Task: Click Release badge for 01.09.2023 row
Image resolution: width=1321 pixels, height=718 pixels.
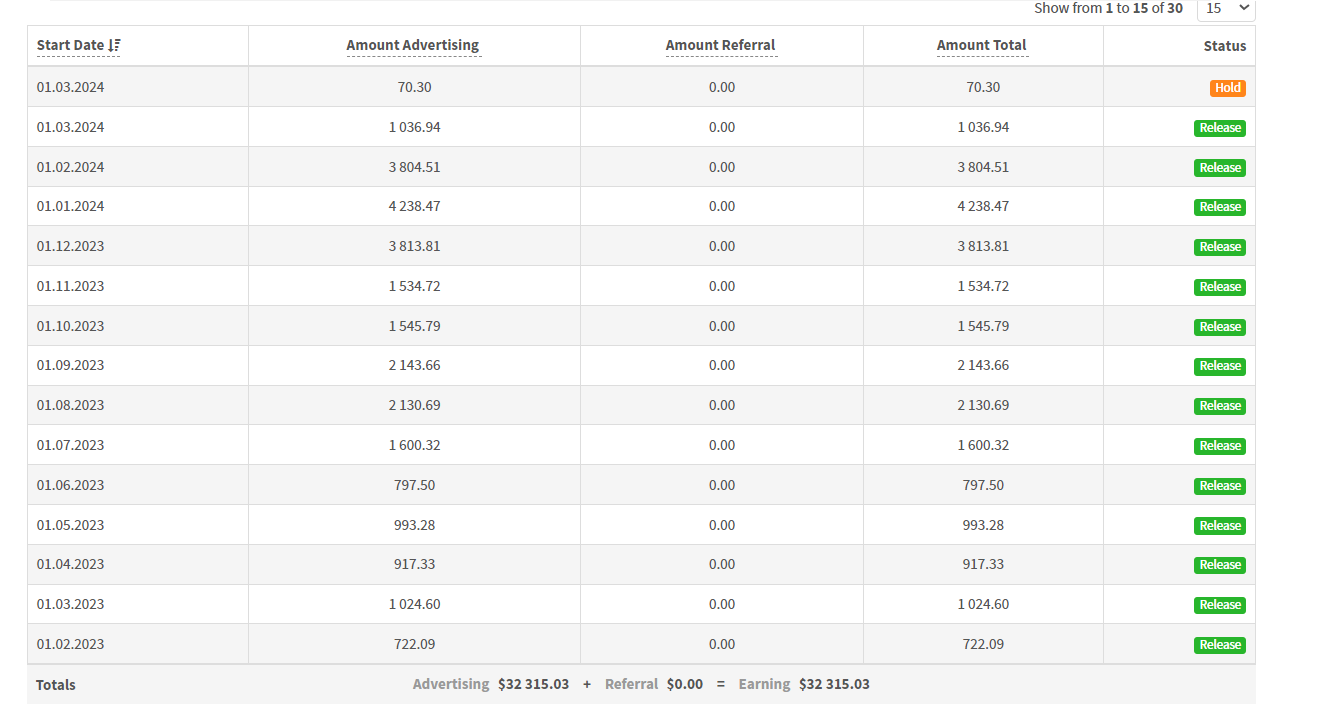Action: [1219, 366]
